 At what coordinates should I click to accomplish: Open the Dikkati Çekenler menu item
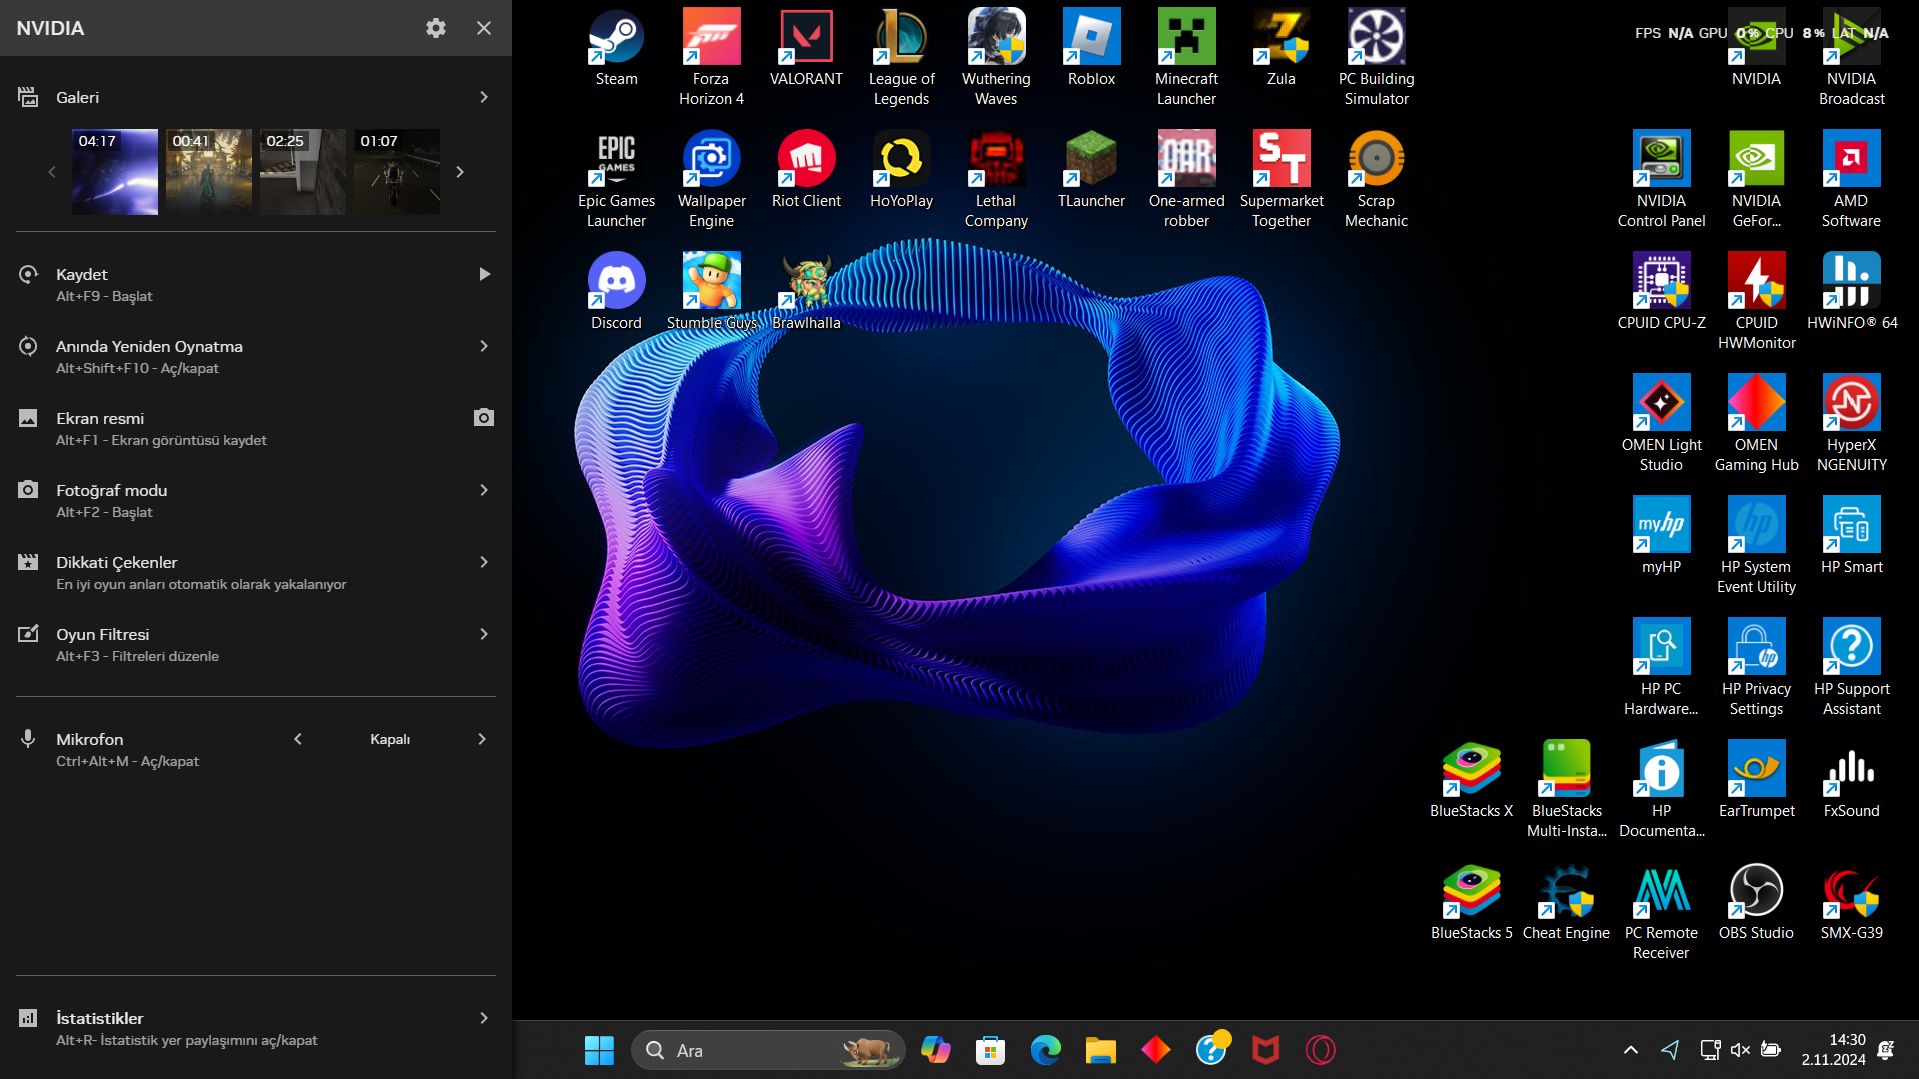(484, 562)
